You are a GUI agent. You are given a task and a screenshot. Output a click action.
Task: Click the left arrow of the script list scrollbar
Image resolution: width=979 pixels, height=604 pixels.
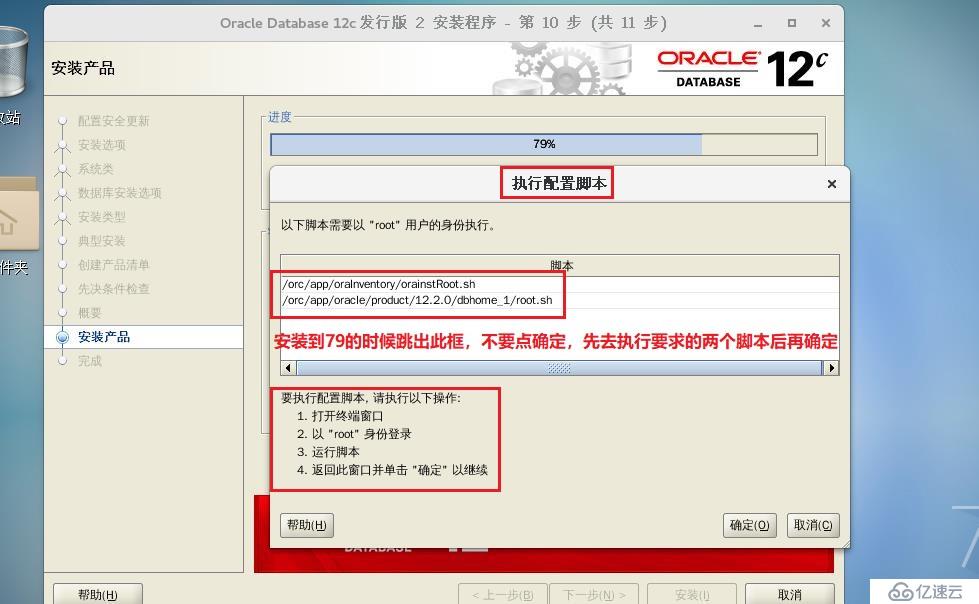coord(288,368)
